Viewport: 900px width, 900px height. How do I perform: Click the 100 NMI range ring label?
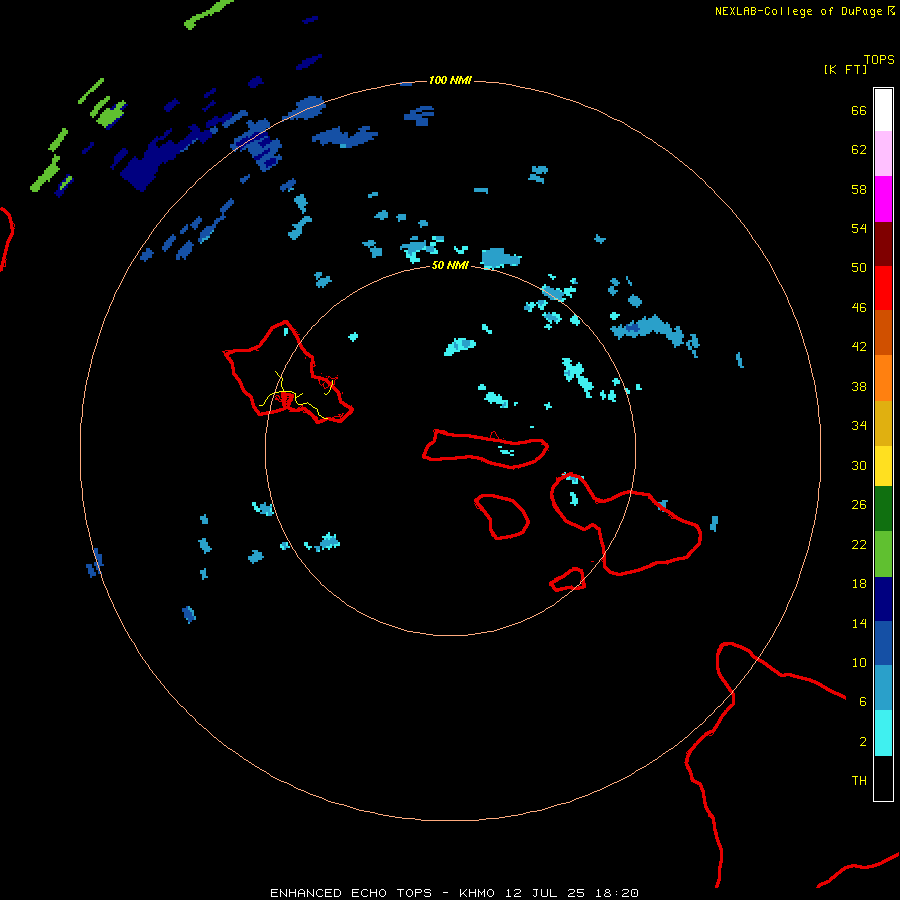point(450,80)
